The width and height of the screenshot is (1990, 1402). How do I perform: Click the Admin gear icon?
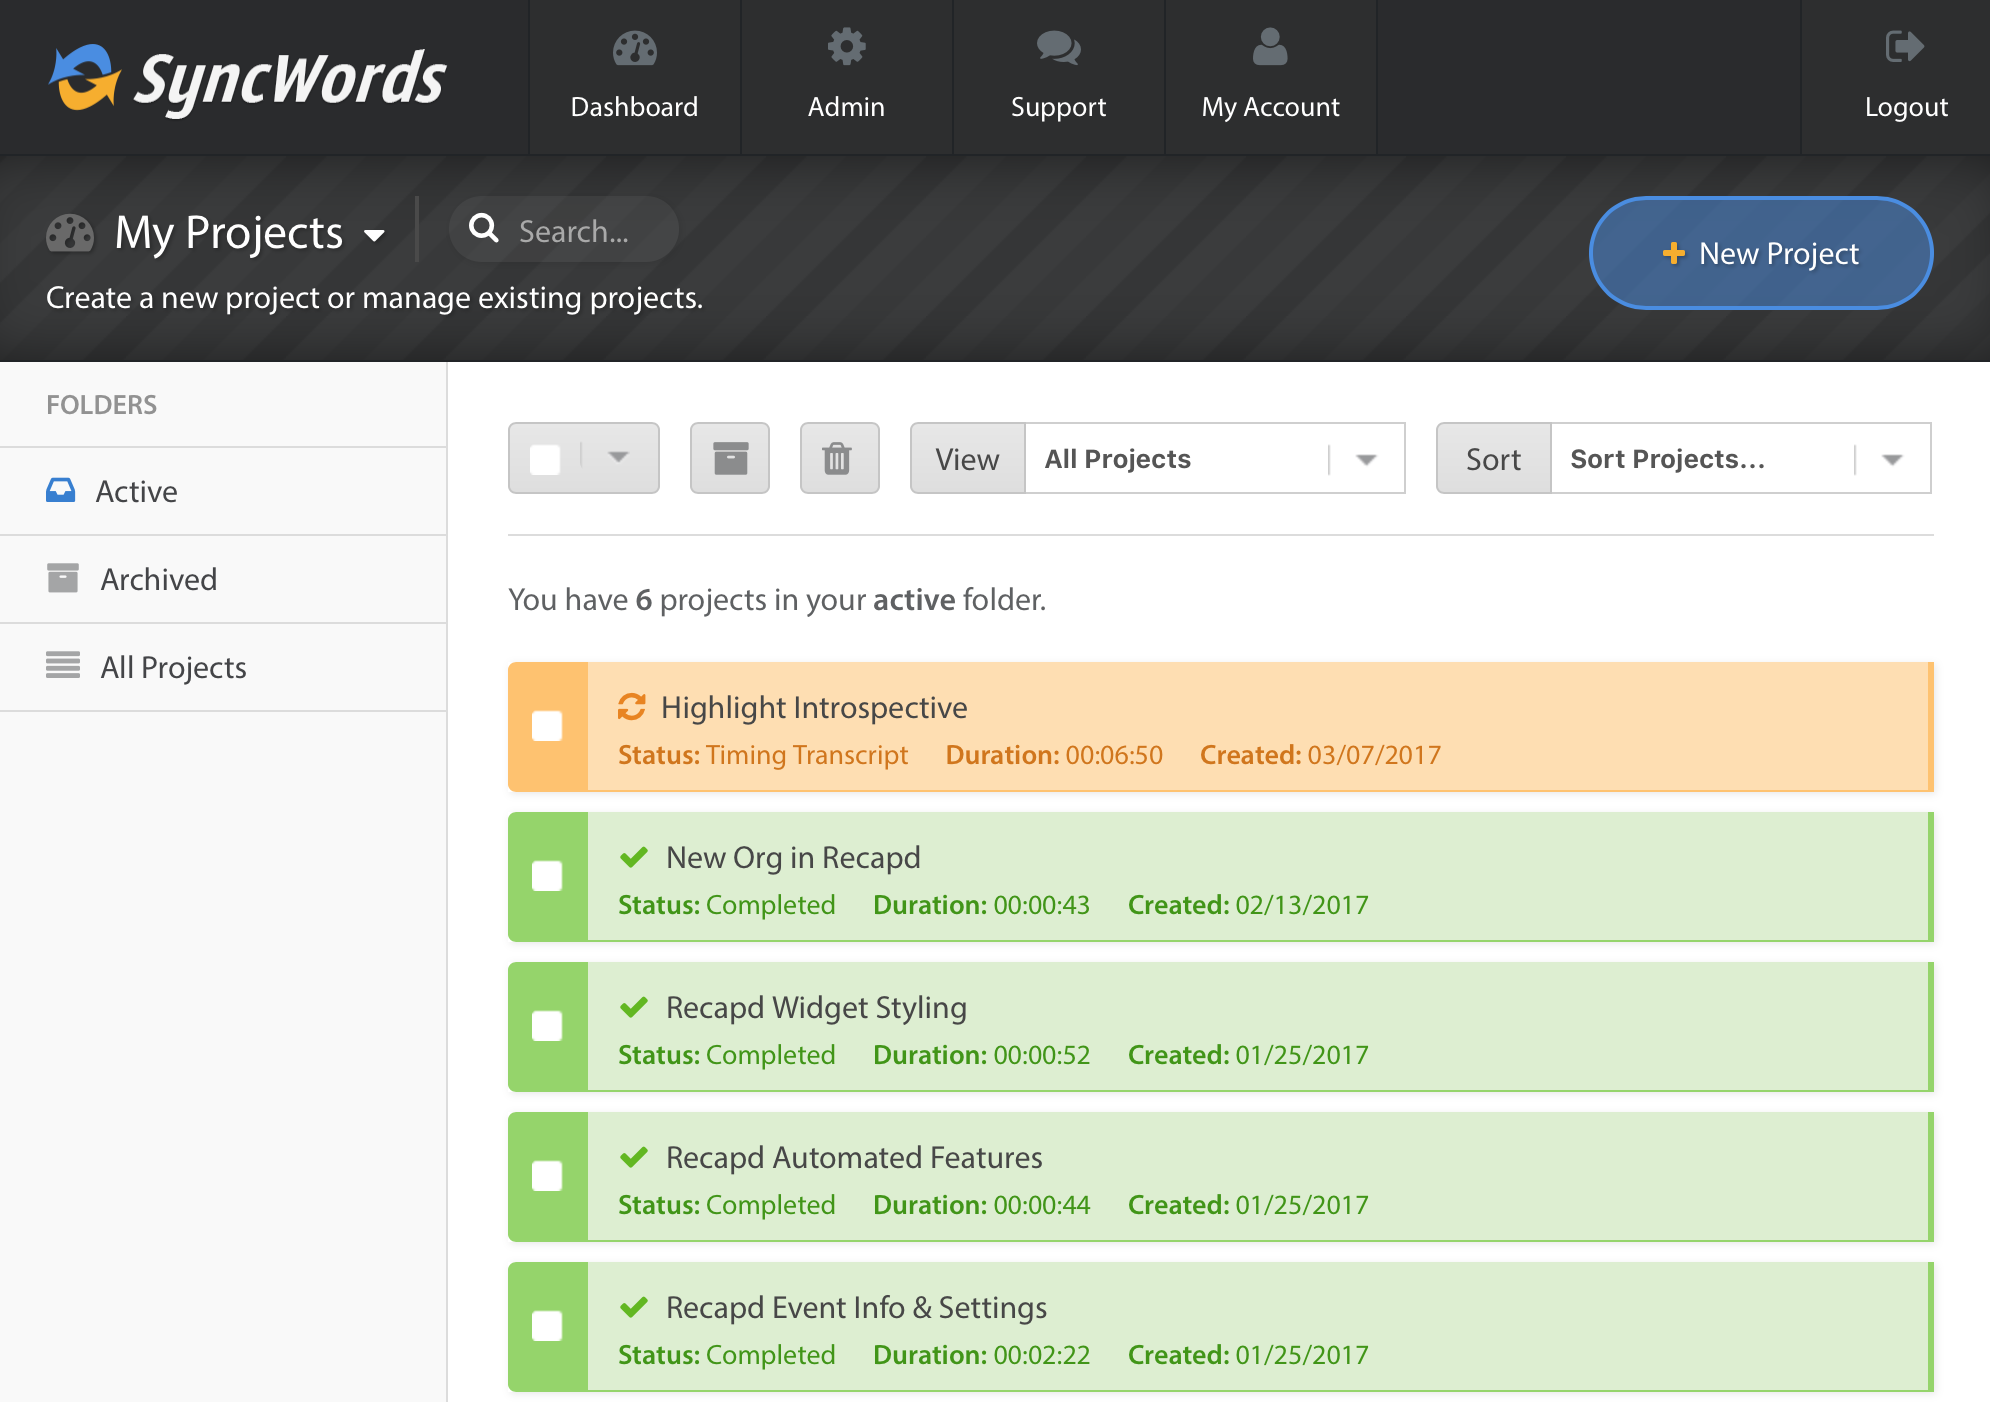846,46
